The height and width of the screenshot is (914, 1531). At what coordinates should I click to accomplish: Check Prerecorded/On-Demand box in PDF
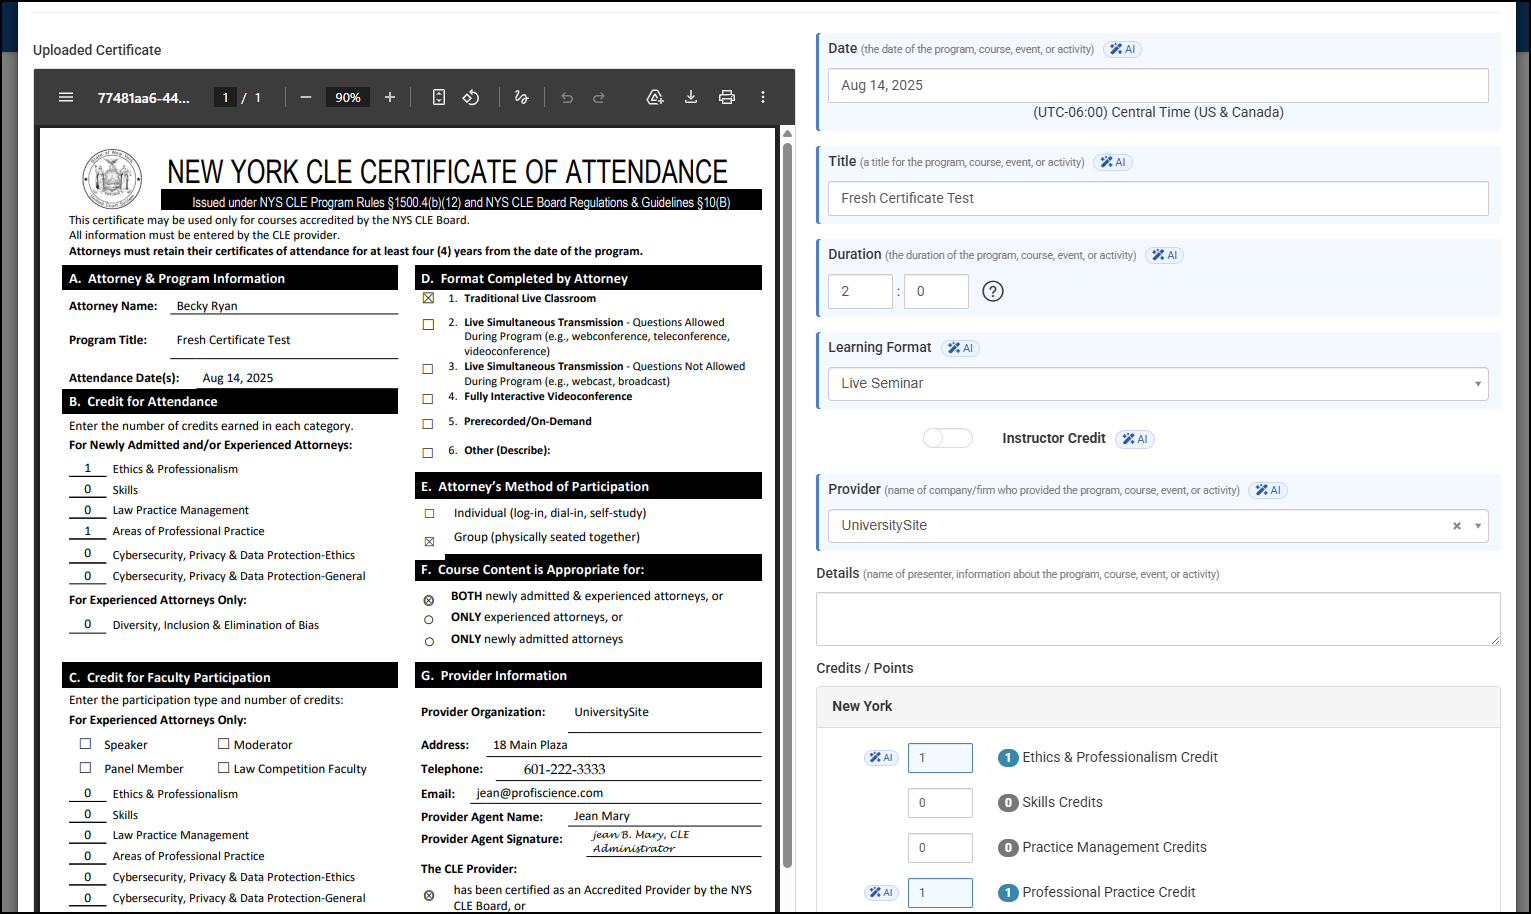(x=428, y=424)
